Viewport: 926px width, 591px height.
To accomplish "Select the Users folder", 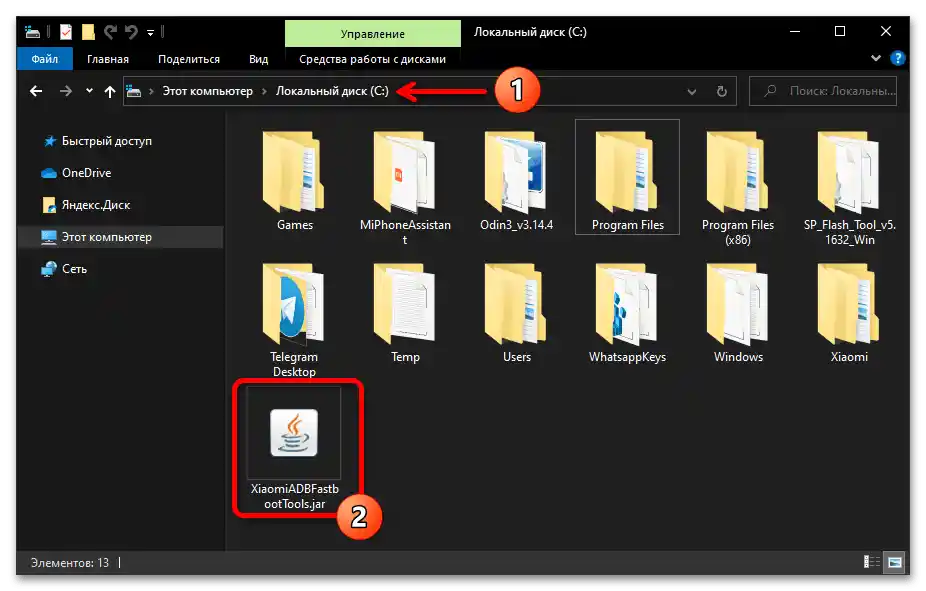I will click(517, 312).
